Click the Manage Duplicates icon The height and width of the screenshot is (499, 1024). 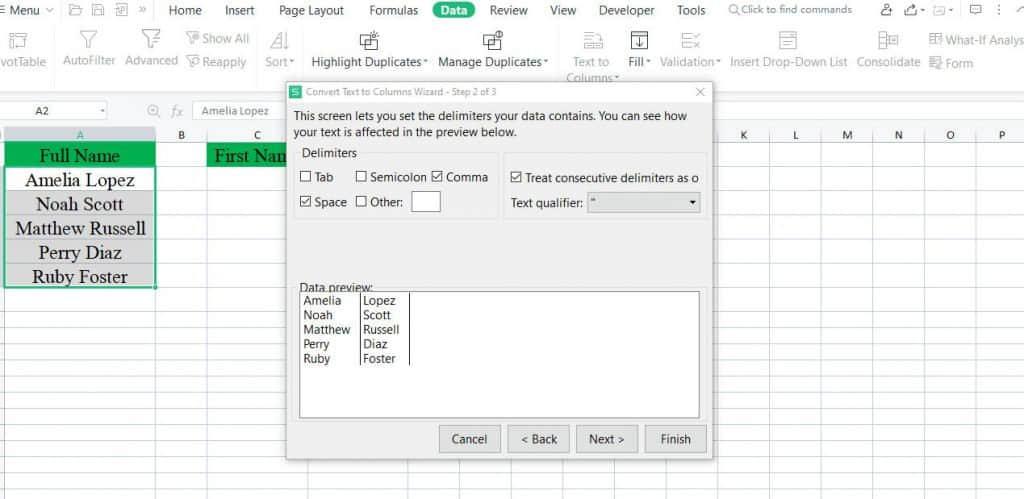[492, 40]
